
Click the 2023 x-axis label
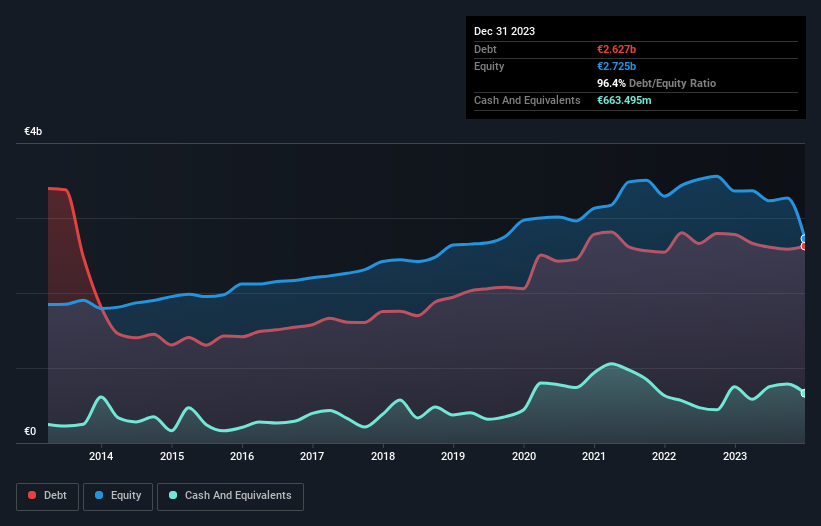pos(735,456)
